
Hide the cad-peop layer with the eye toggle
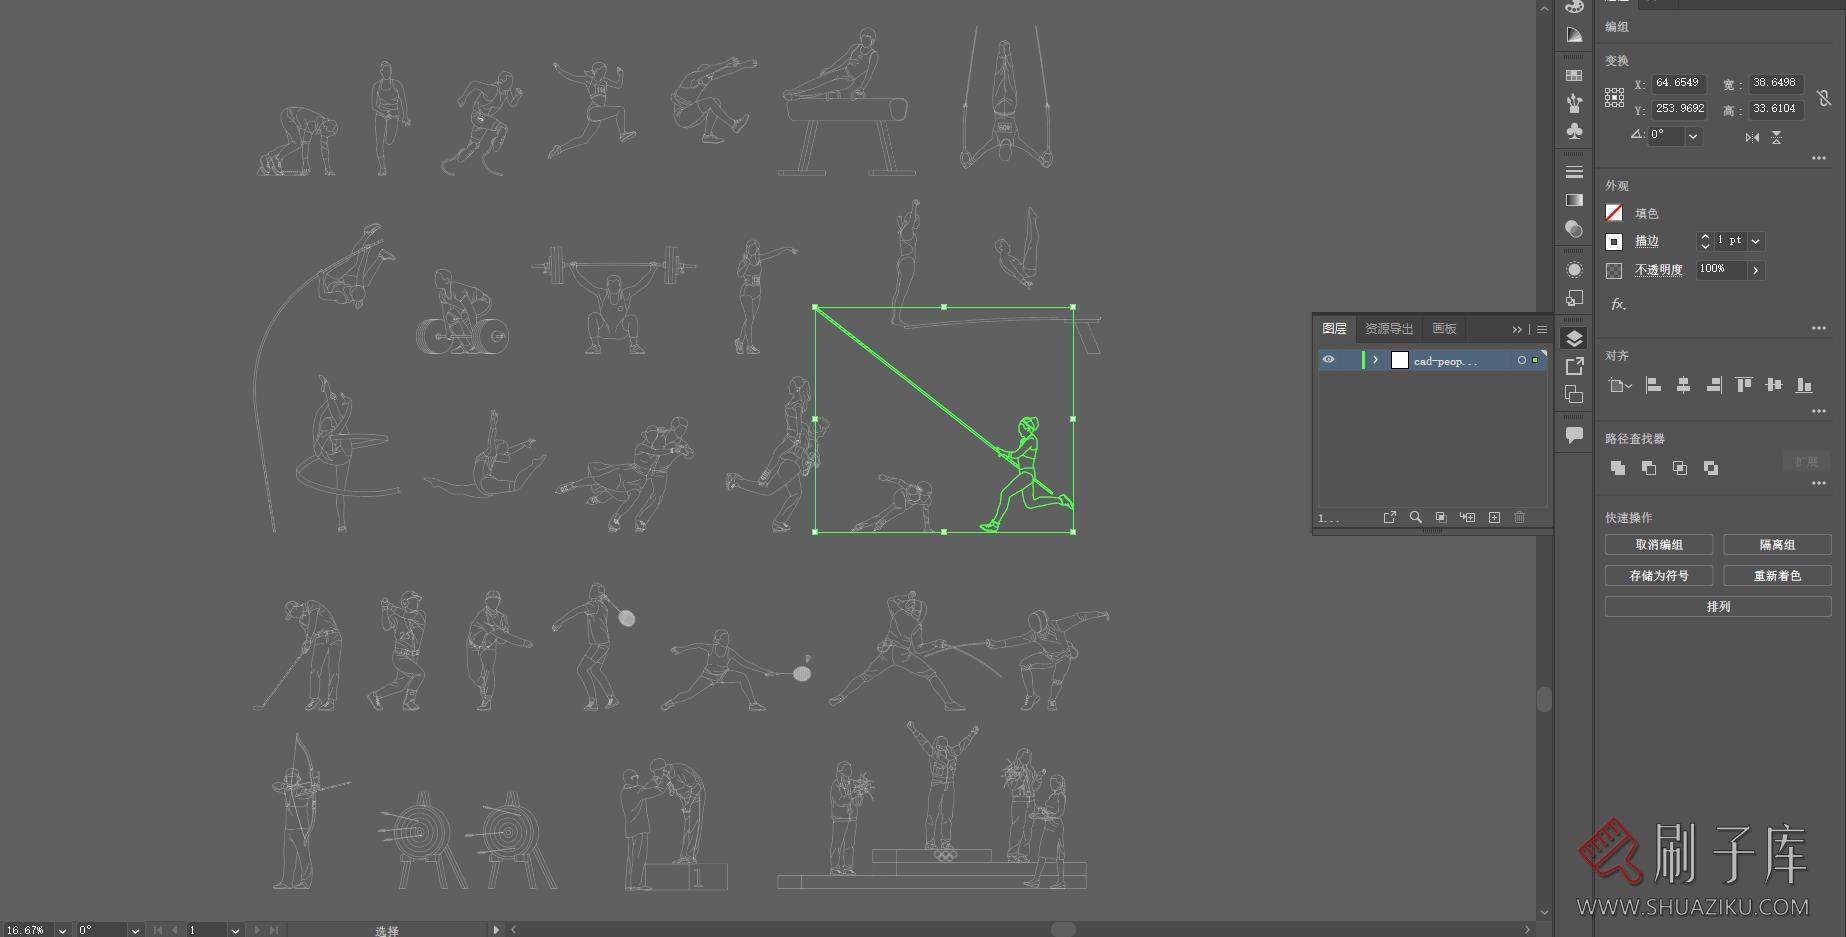(1328, 360)
